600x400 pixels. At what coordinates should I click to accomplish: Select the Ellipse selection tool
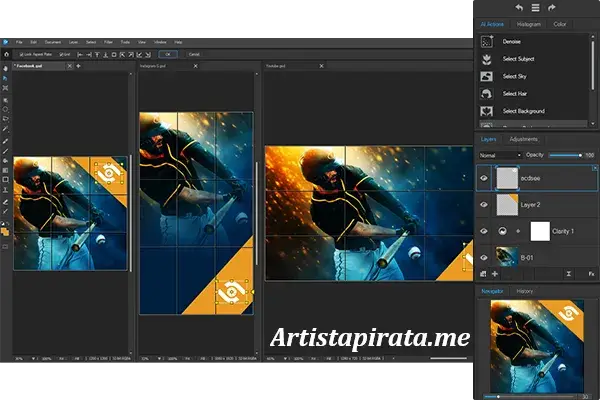(x=5, y=109)
